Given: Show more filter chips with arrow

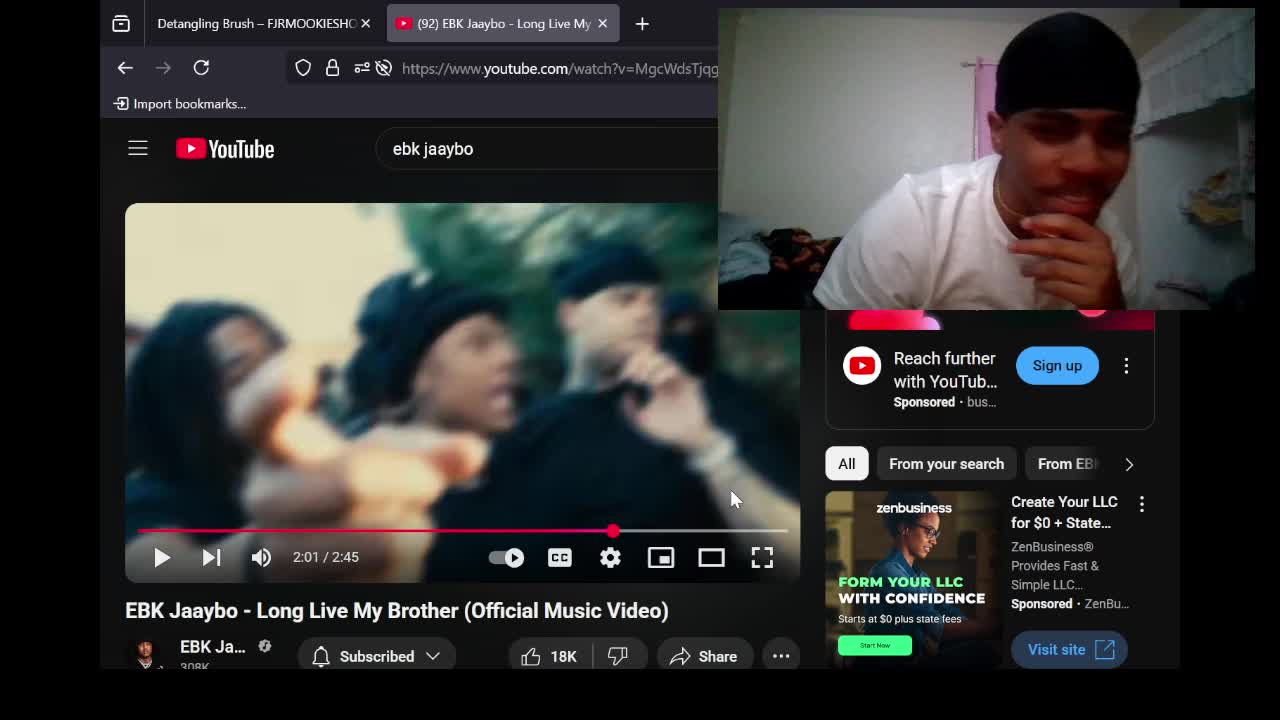Looking at the screenshot, I should click(x=1129, y=464).
